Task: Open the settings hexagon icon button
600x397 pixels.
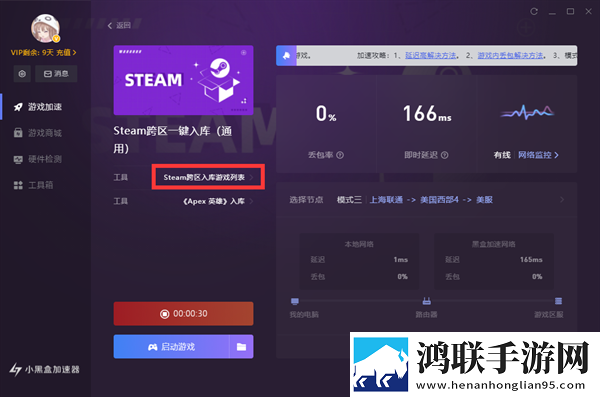Action: pyautogui.click(x=22, y=74)
